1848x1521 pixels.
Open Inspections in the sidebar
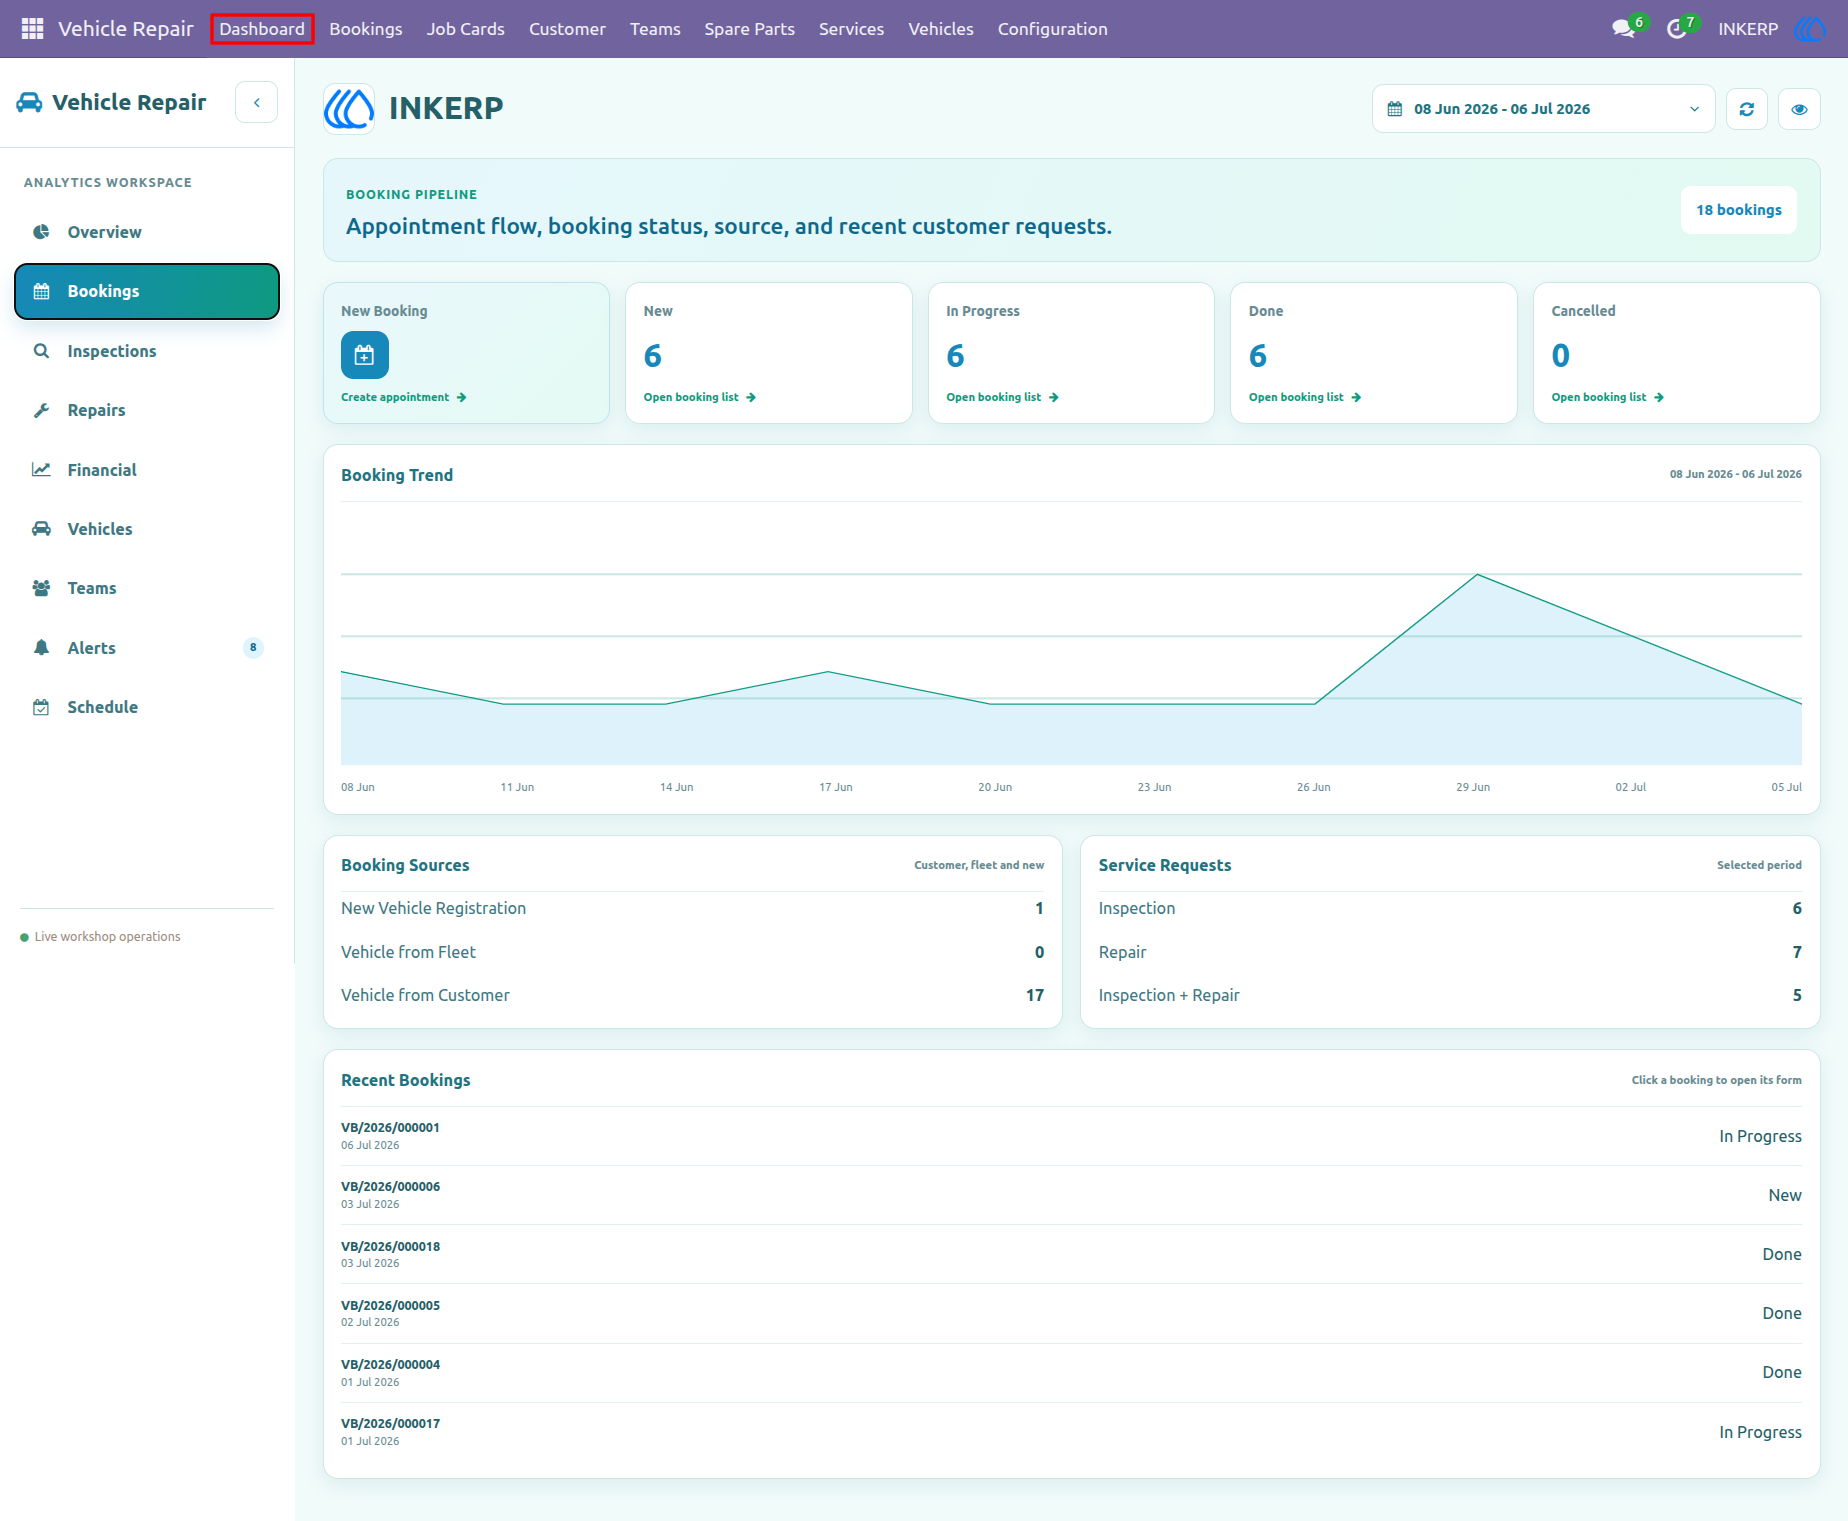pos(147,351)
